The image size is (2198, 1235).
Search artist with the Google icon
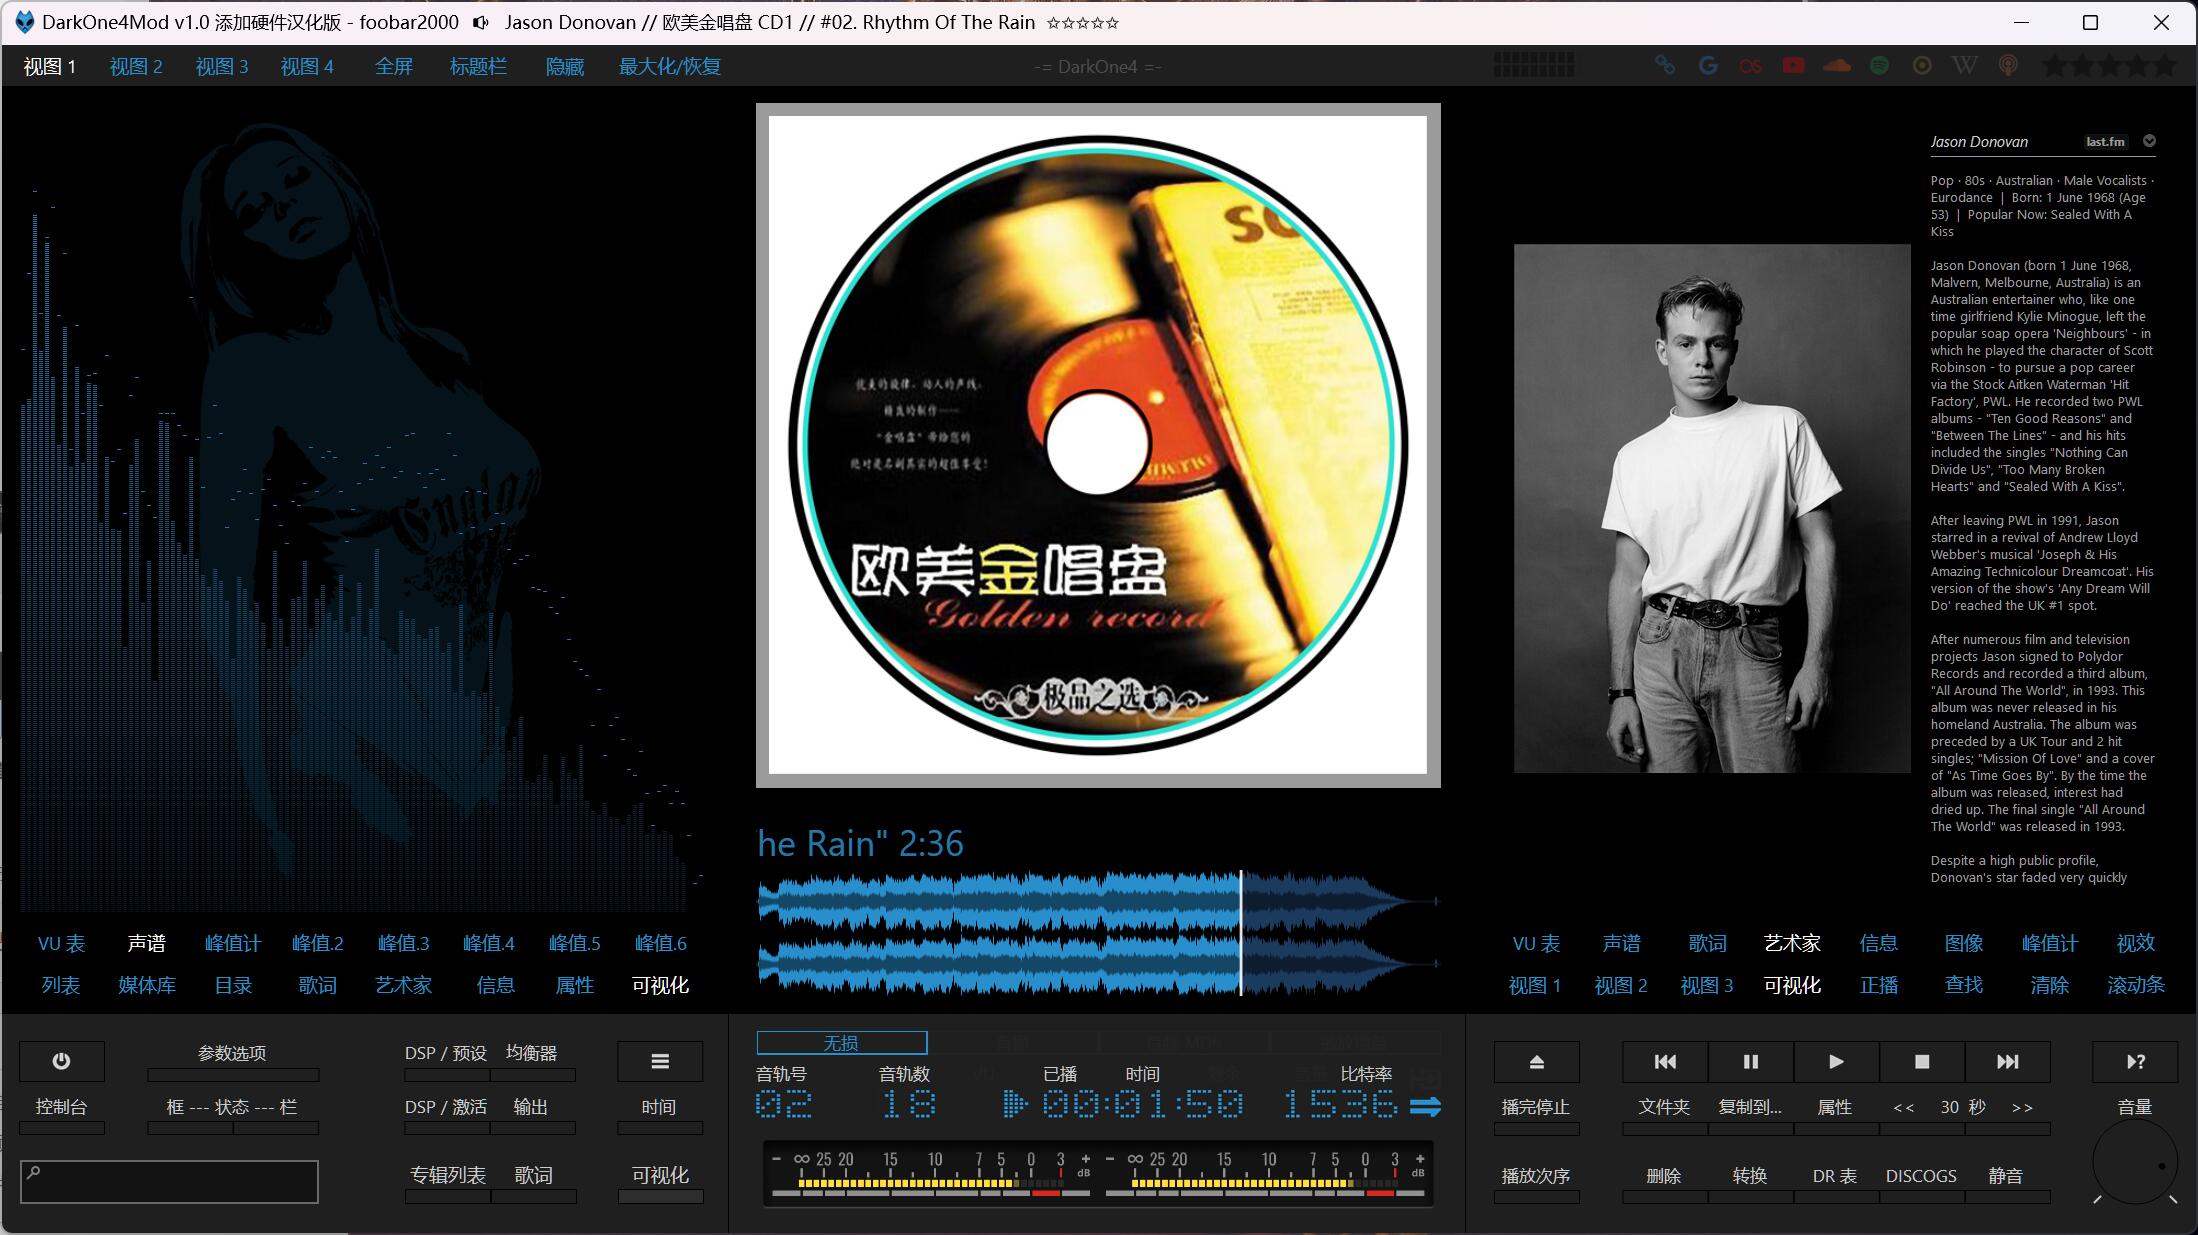coord(1708,66)
